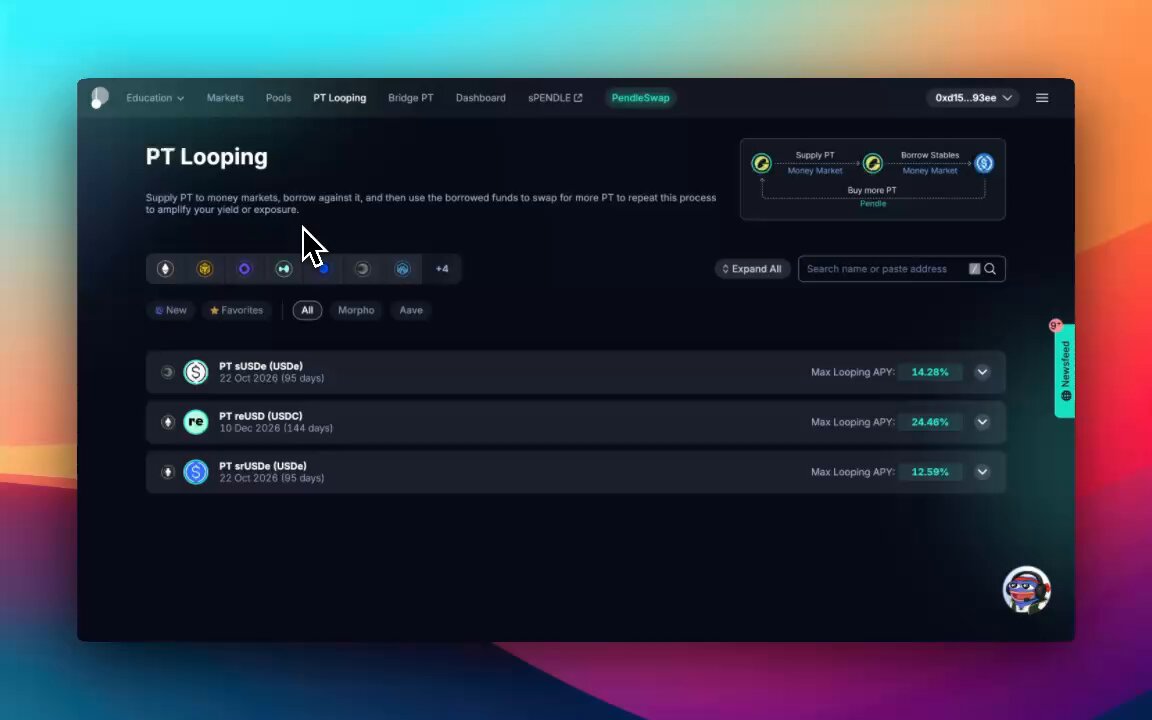Click the Pendle logo in the navbar
The image size is (1152, 720).
click(x=99, y=98)
